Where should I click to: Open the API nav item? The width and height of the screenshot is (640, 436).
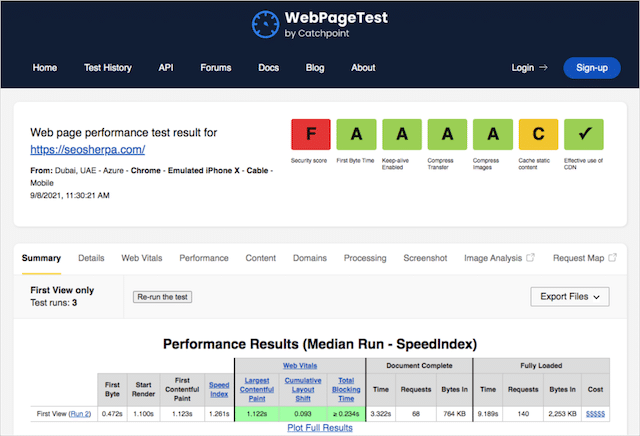coord(166,68)
